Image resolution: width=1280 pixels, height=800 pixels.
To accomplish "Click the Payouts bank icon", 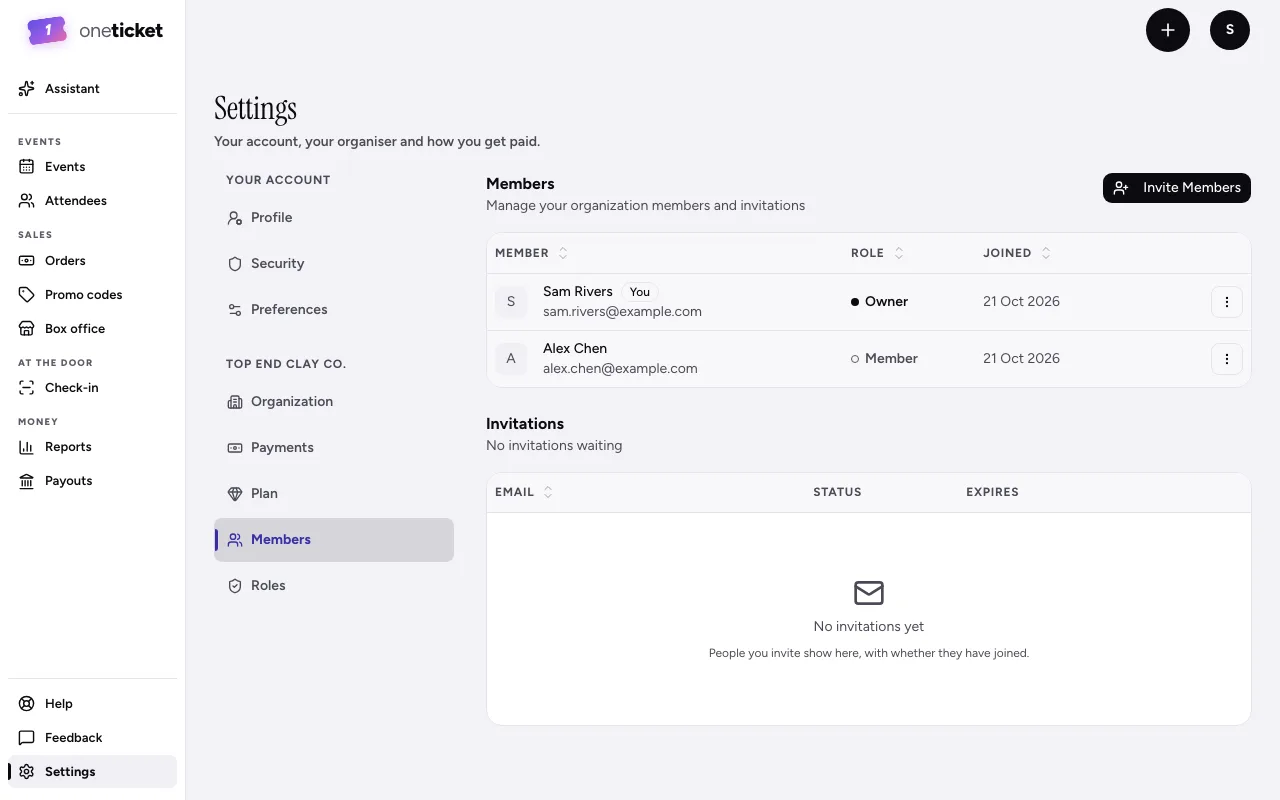I will click(x=27, y=481).
